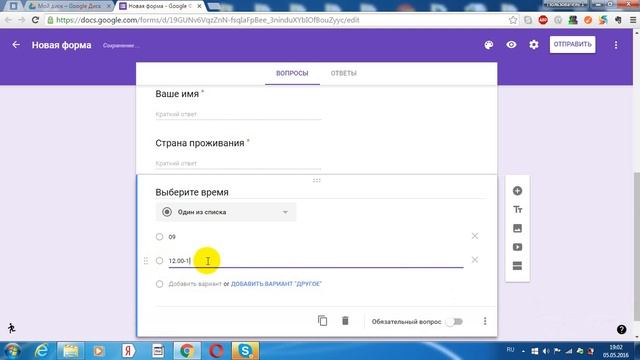Open the header three-dot more menu

pos(616,45)
